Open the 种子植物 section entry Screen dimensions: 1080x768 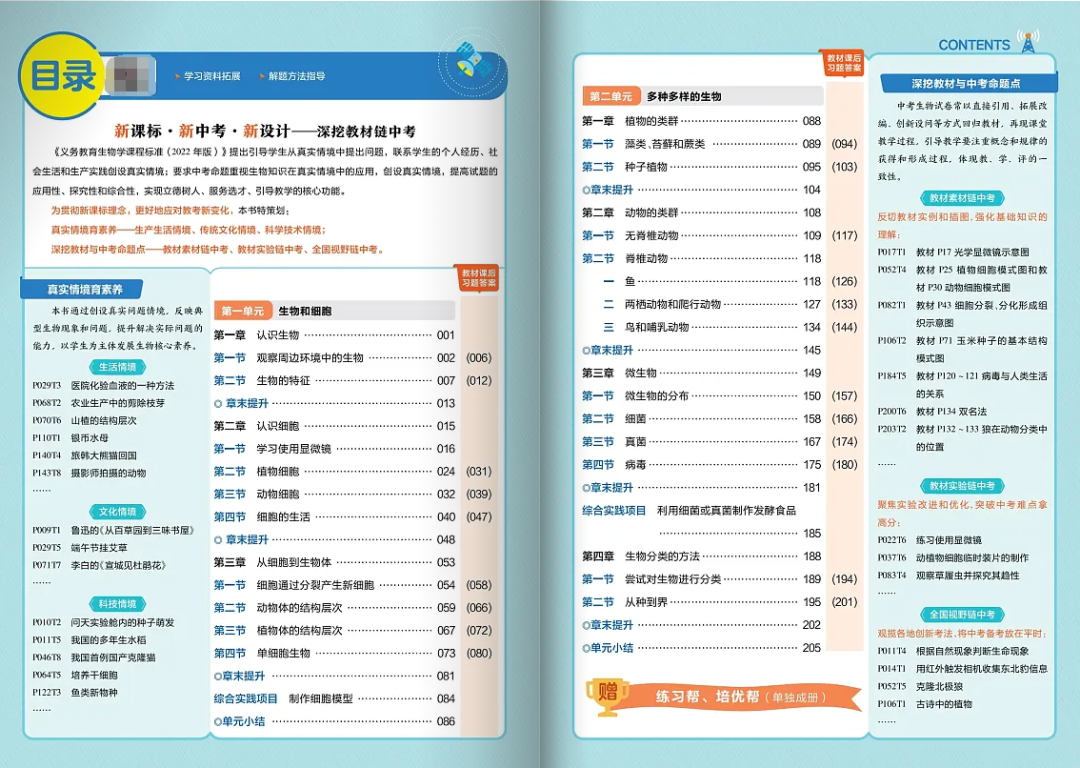[701, 167]
